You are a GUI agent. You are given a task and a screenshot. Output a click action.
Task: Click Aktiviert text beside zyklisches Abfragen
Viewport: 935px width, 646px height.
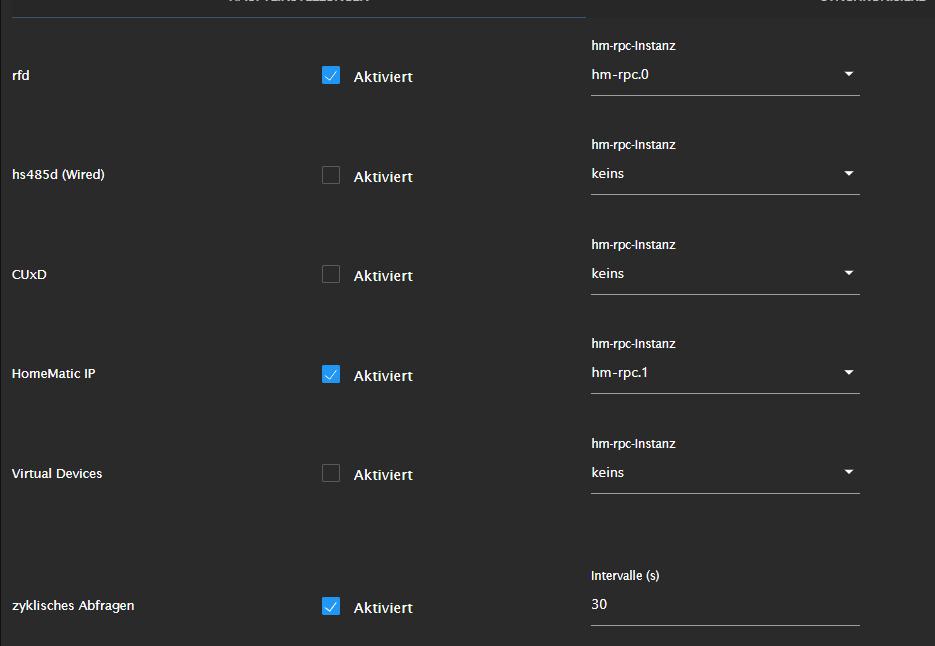point(383,608)
